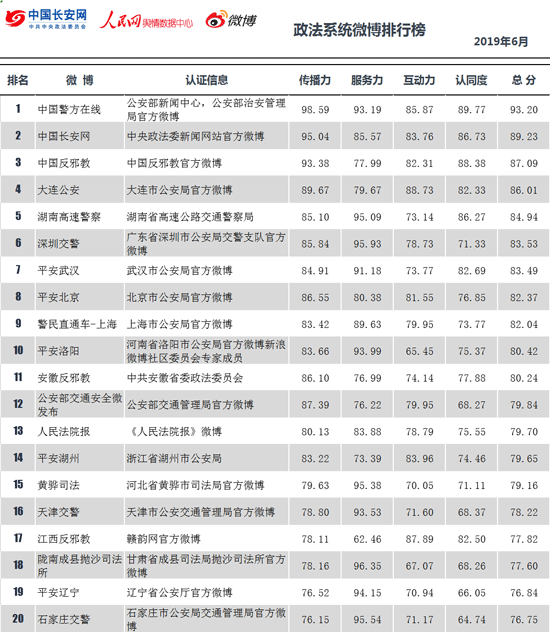Click 石家庄交警 in row 20
The height and width of the screenshot is (632, 550).
(x=64, y=620)
